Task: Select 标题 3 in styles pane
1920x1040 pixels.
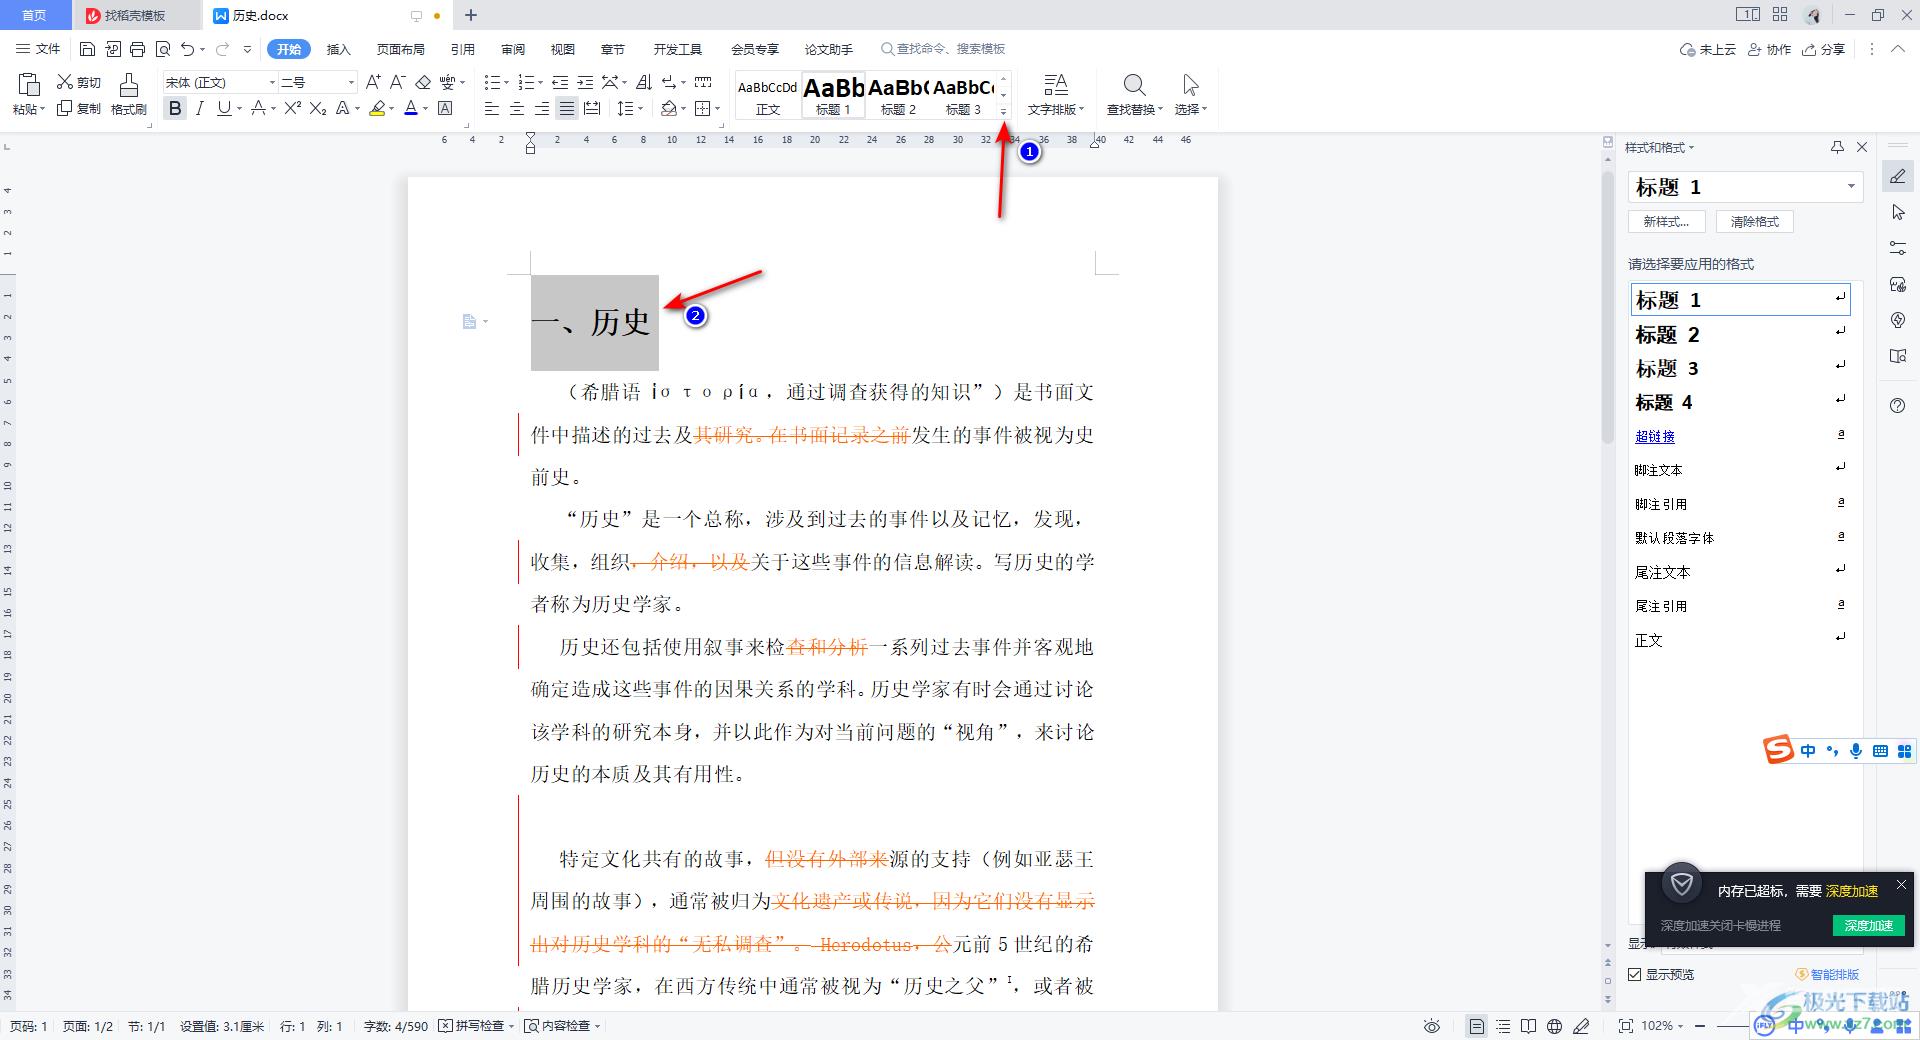Action: point(1740,368)
